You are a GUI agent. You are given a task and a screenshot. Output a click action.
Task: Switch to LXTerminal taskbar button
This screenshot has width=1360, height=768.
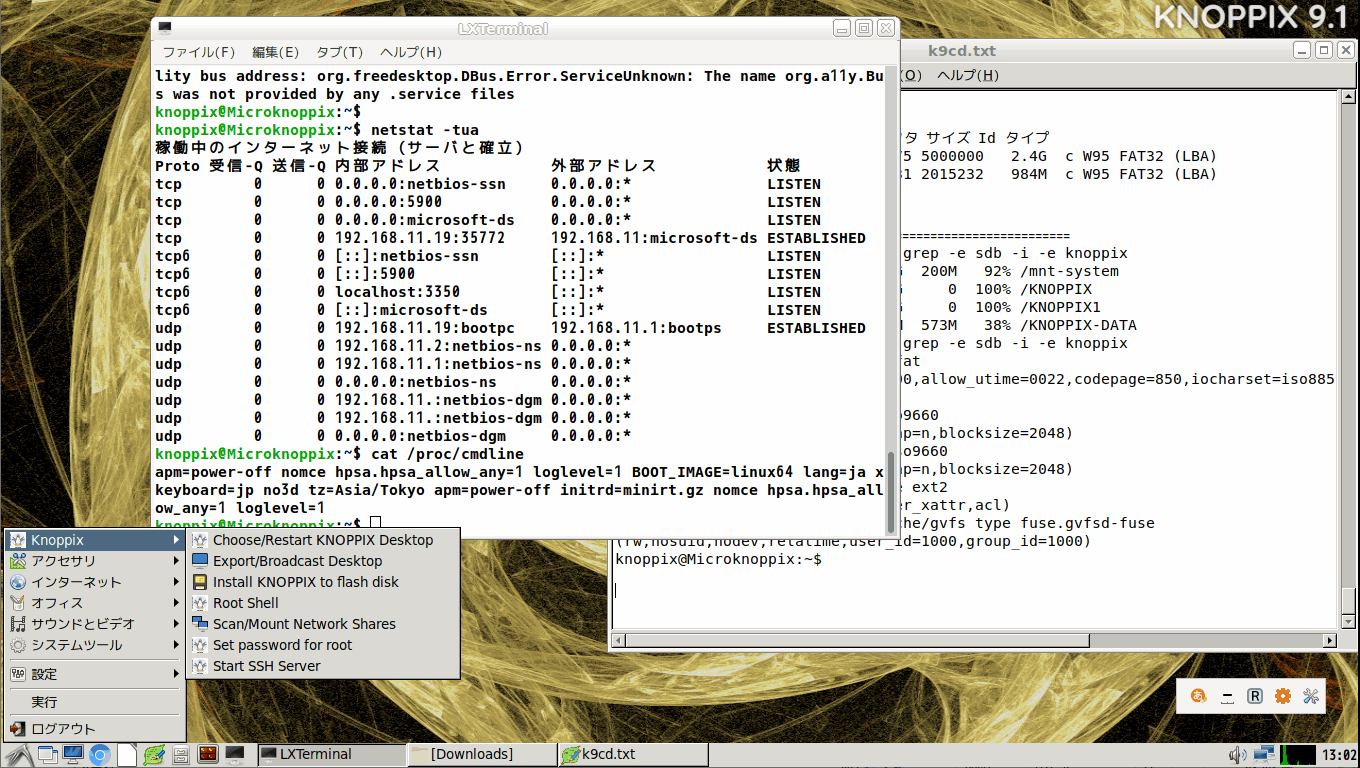pos(331,755)
